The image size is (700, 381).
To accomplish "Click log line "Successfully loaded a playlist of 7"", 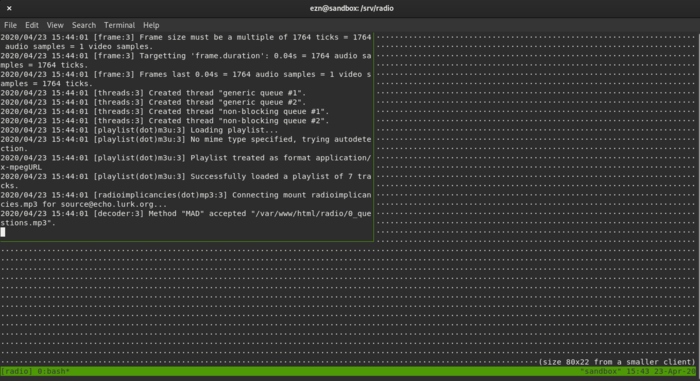I will tap(186, 176).
